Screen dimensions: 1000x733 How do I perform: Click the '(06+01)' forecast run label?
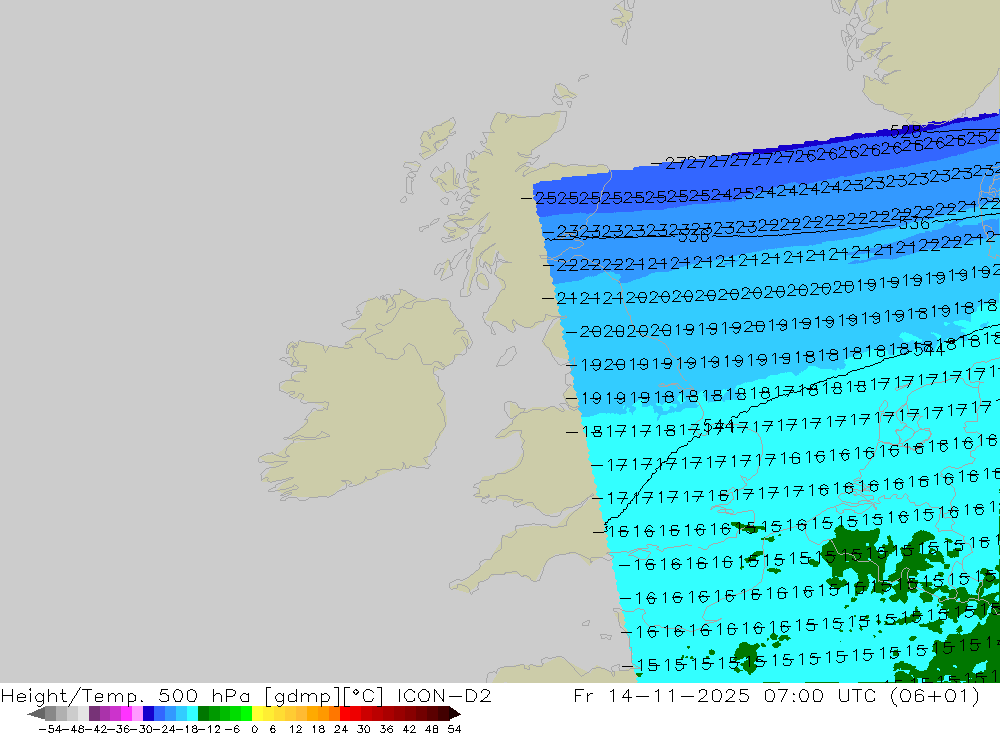(935, 695)
